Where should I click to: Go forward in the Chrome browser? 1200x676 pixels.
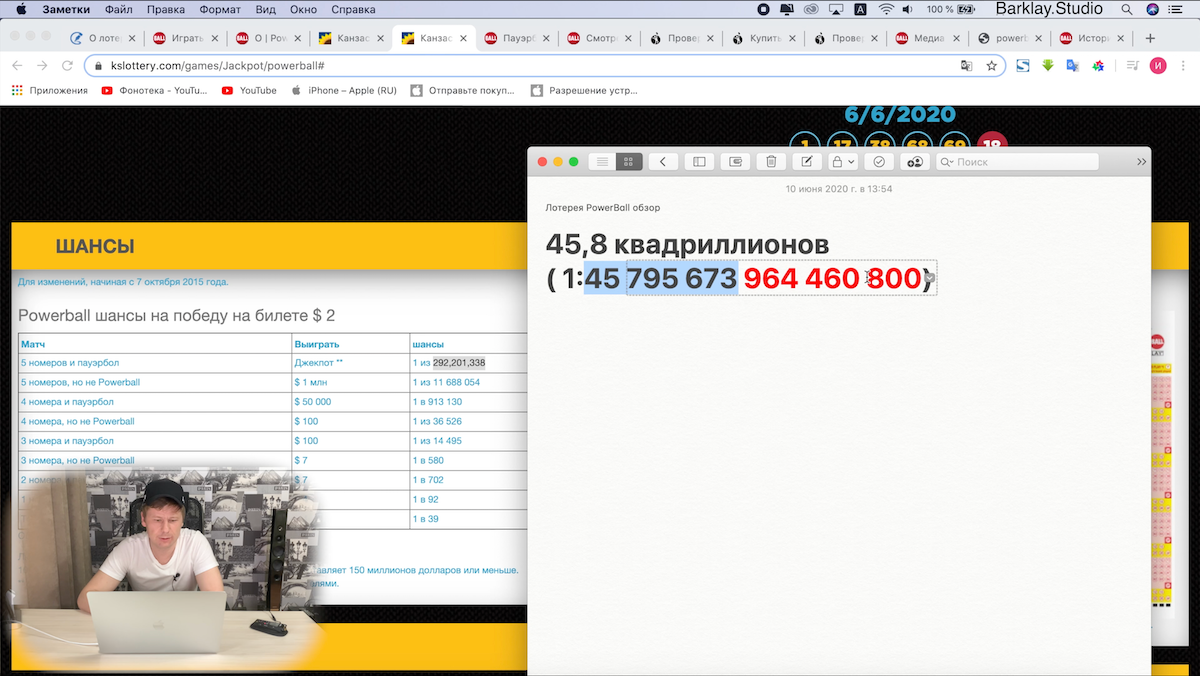pos(42,65)
